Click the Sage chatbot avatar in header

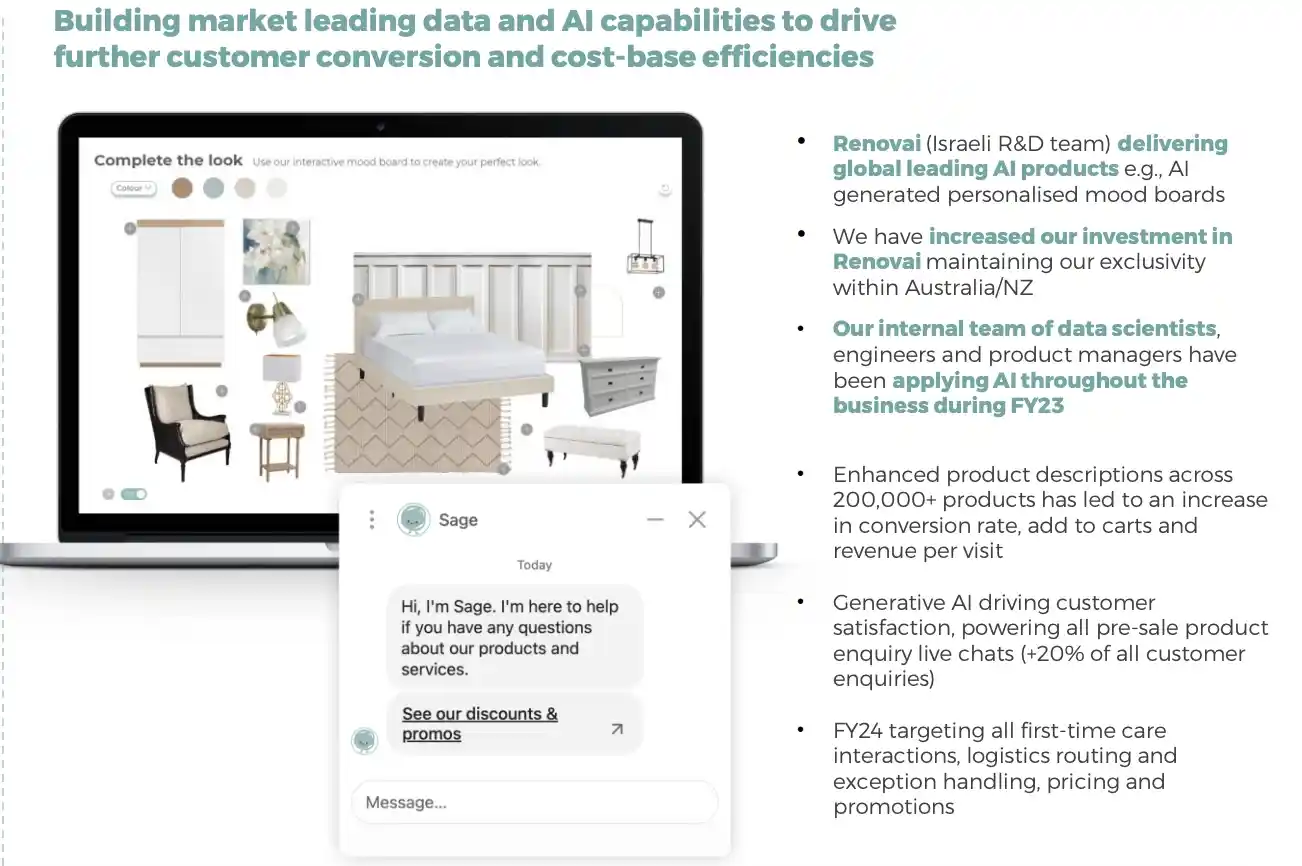(x=413, y=520)
